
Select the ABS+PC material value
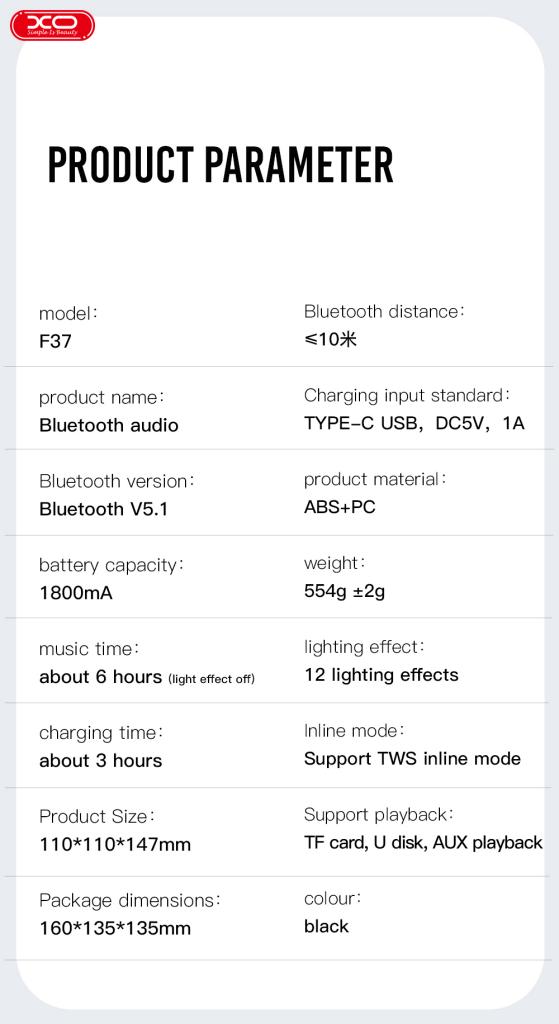pyautogui.click(x=340, y=507)
